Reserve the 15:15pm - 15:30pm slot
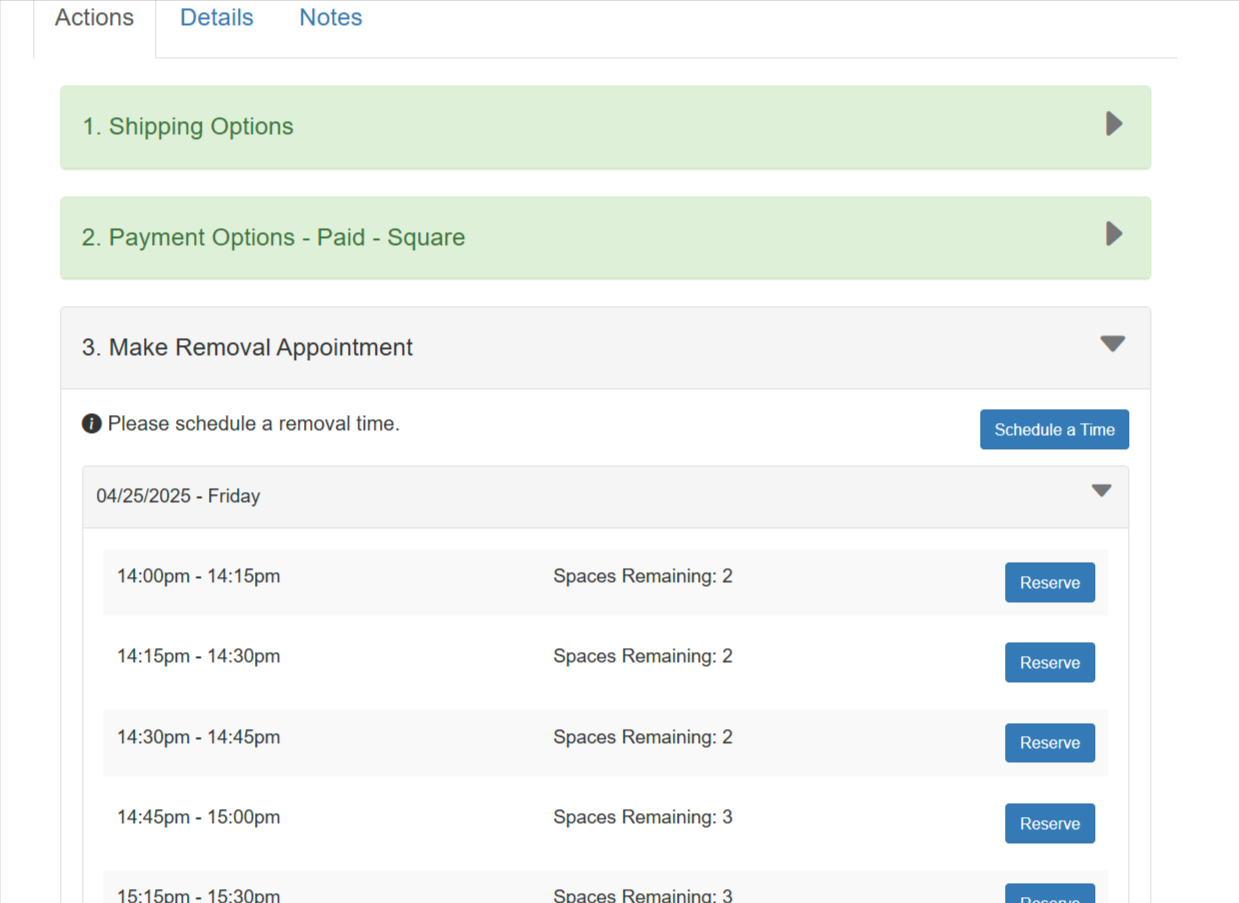 coord(1049,895)
